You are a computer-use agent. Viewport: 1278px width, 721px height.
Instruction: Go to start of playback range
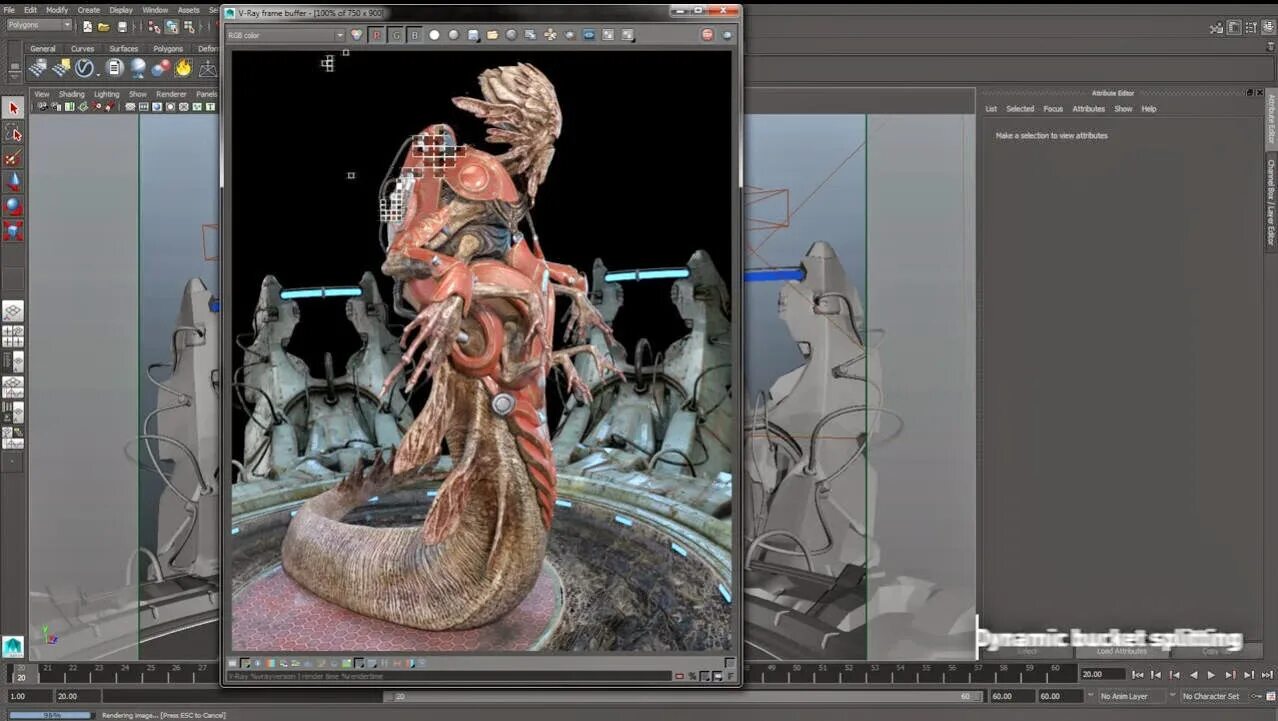[1138, 675]
